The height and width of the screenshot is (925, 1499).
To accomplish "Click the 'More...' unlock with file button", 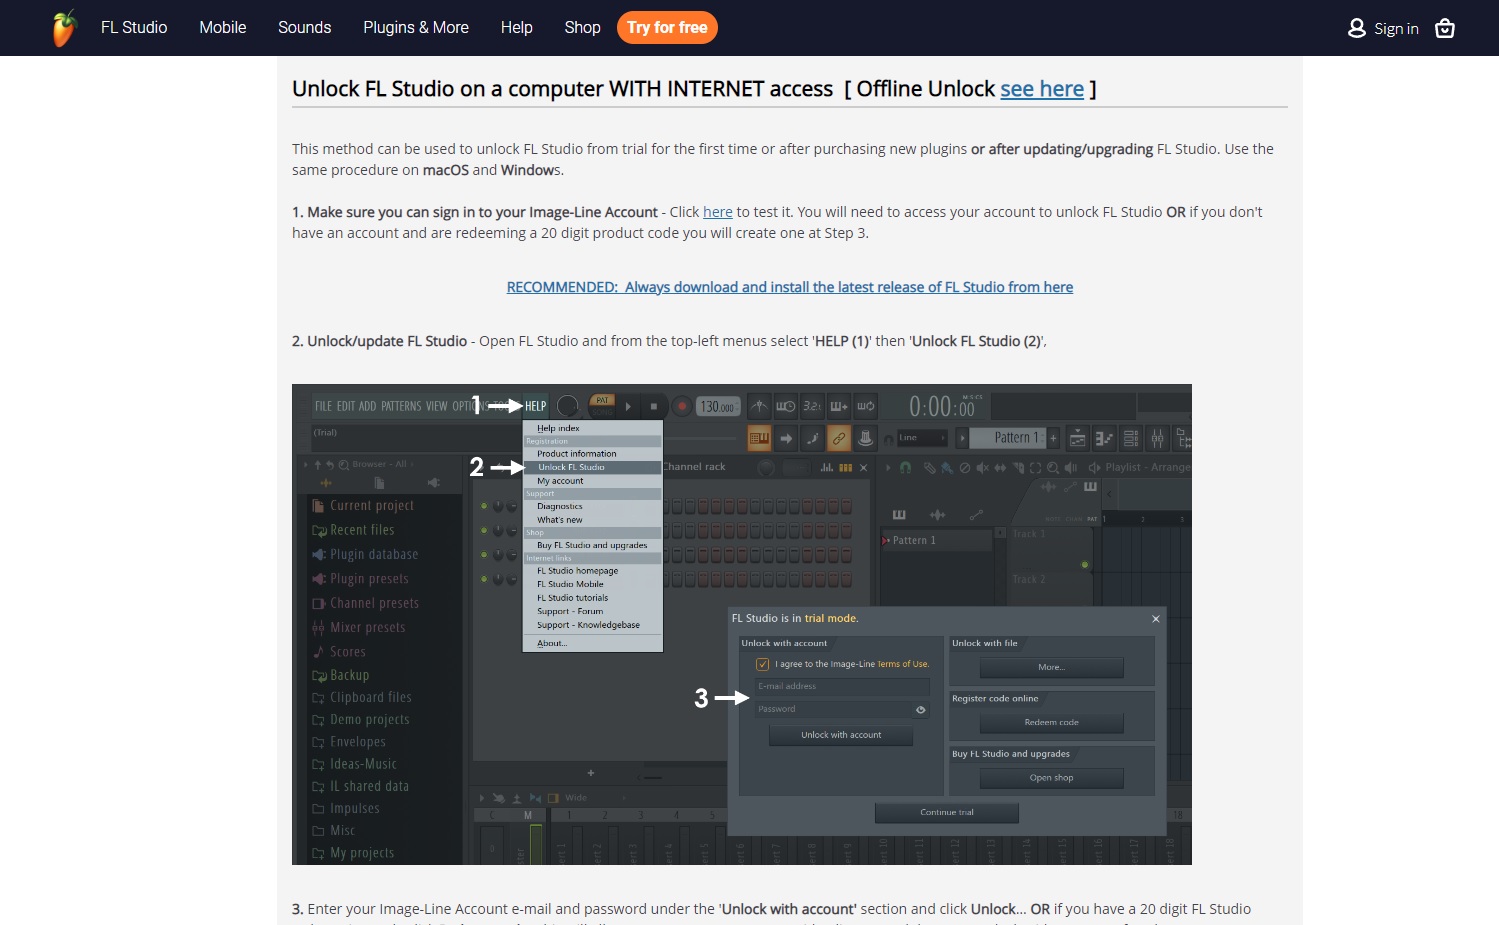I will coord(1052,667).
